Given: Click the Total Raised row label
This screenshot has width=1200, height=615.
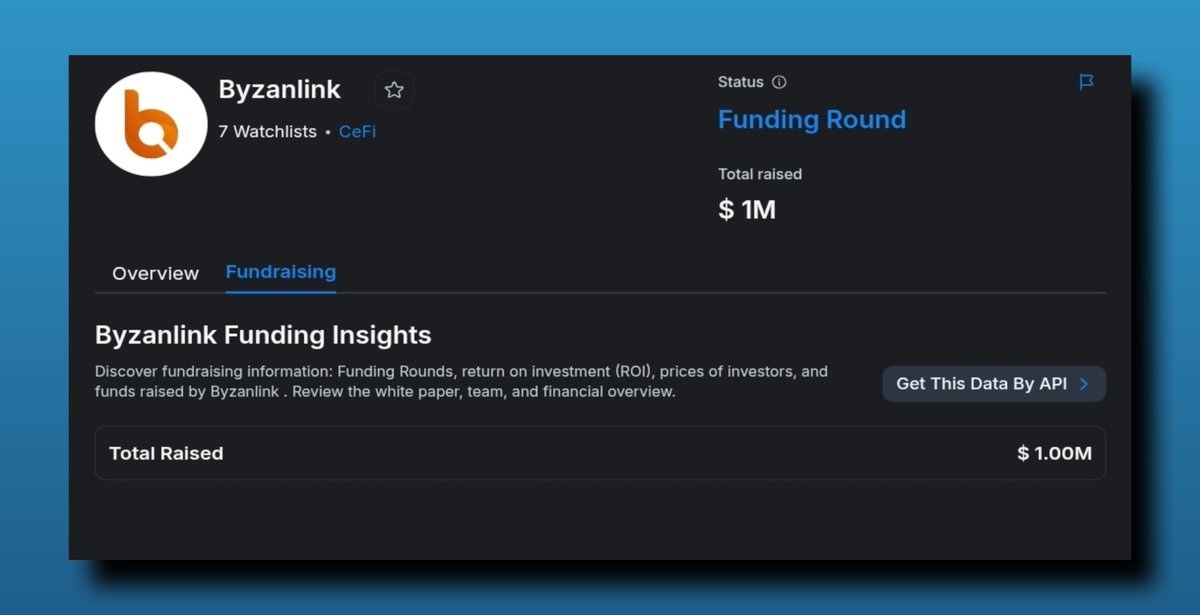Looking at the screenshot, I should pyautogui.click(x=166, y=453).
